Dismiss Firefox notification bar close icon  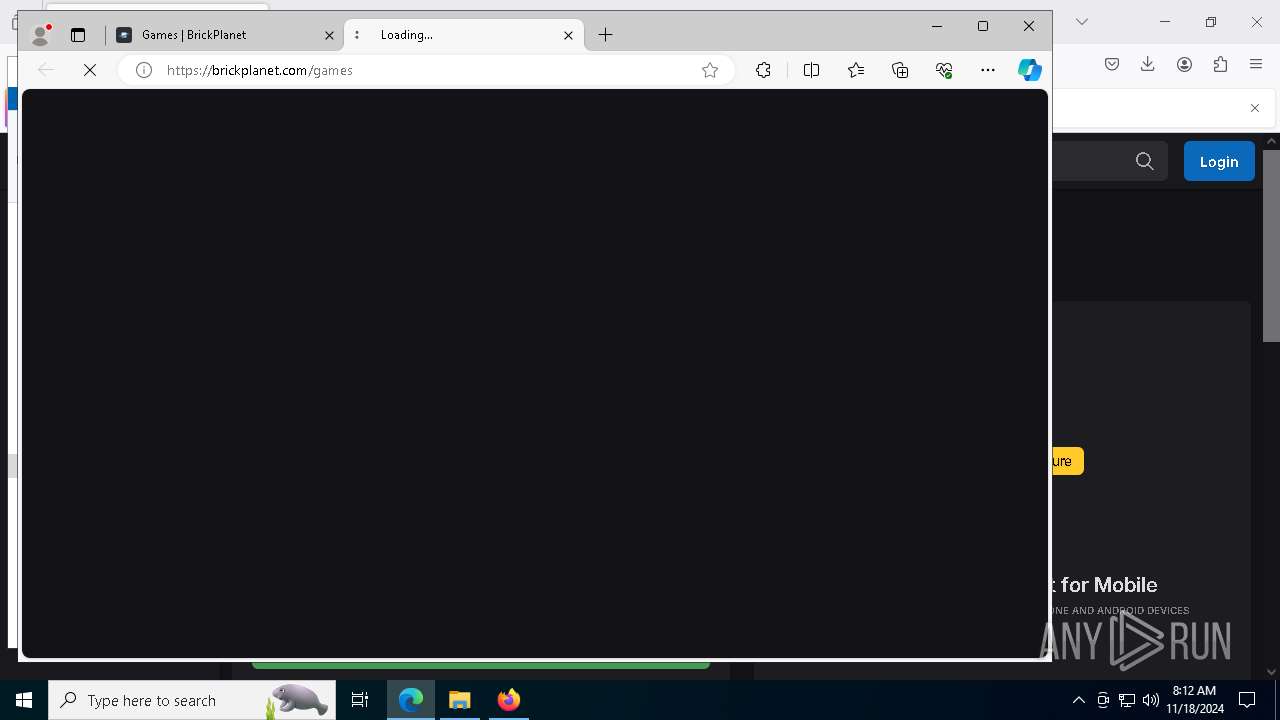[1255, 108]
